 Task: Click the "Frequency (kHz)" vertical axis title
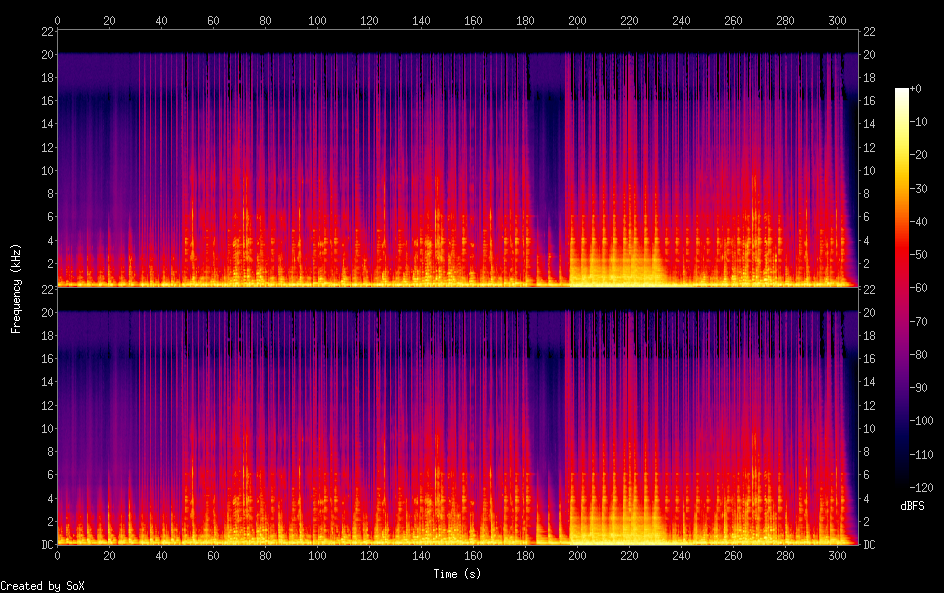tap(16, 288)
